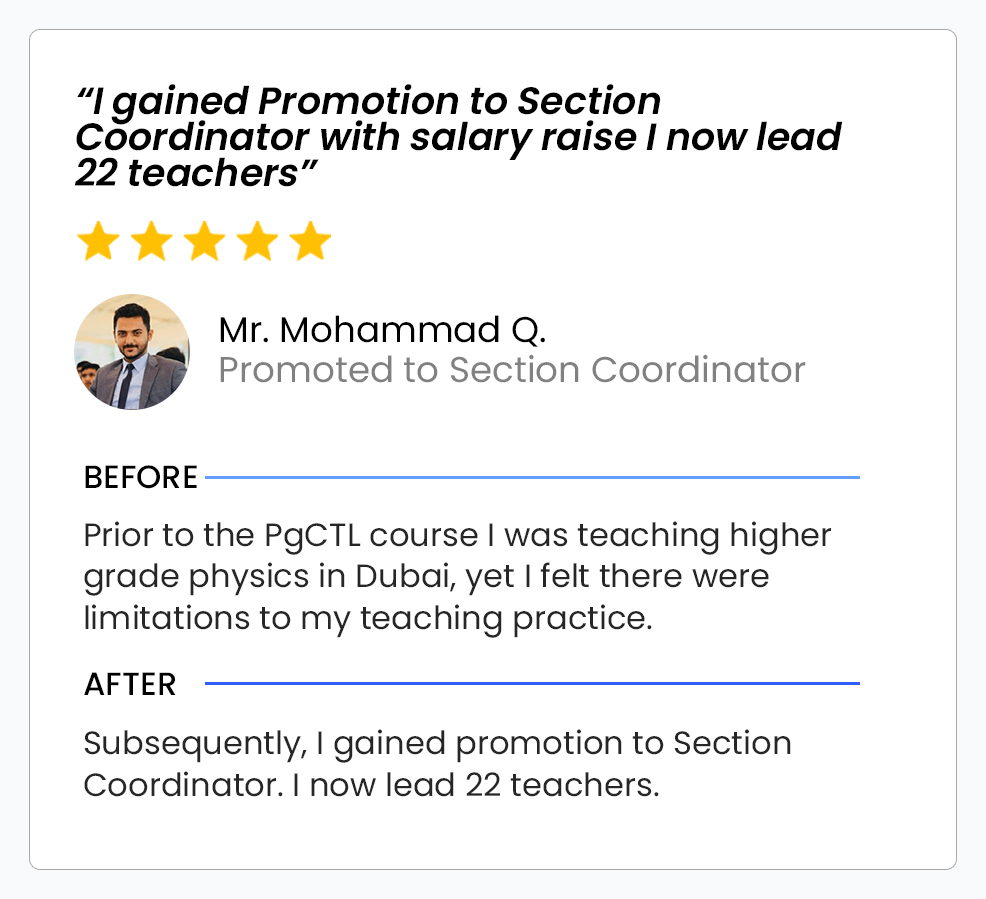This screenshot has height=899, width=986.
Task: Click the 'I gained Promotion to Section' headline line
Action: (370, 101)
